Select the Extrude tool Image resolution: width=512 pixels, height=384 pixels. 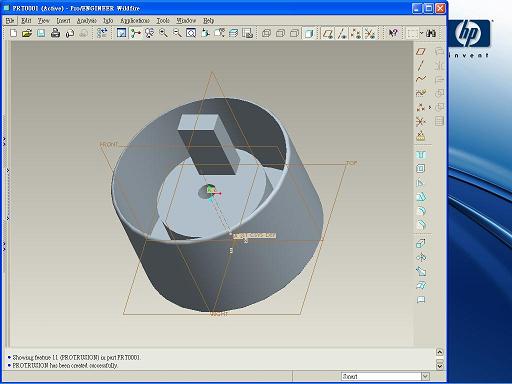point(421,243)
